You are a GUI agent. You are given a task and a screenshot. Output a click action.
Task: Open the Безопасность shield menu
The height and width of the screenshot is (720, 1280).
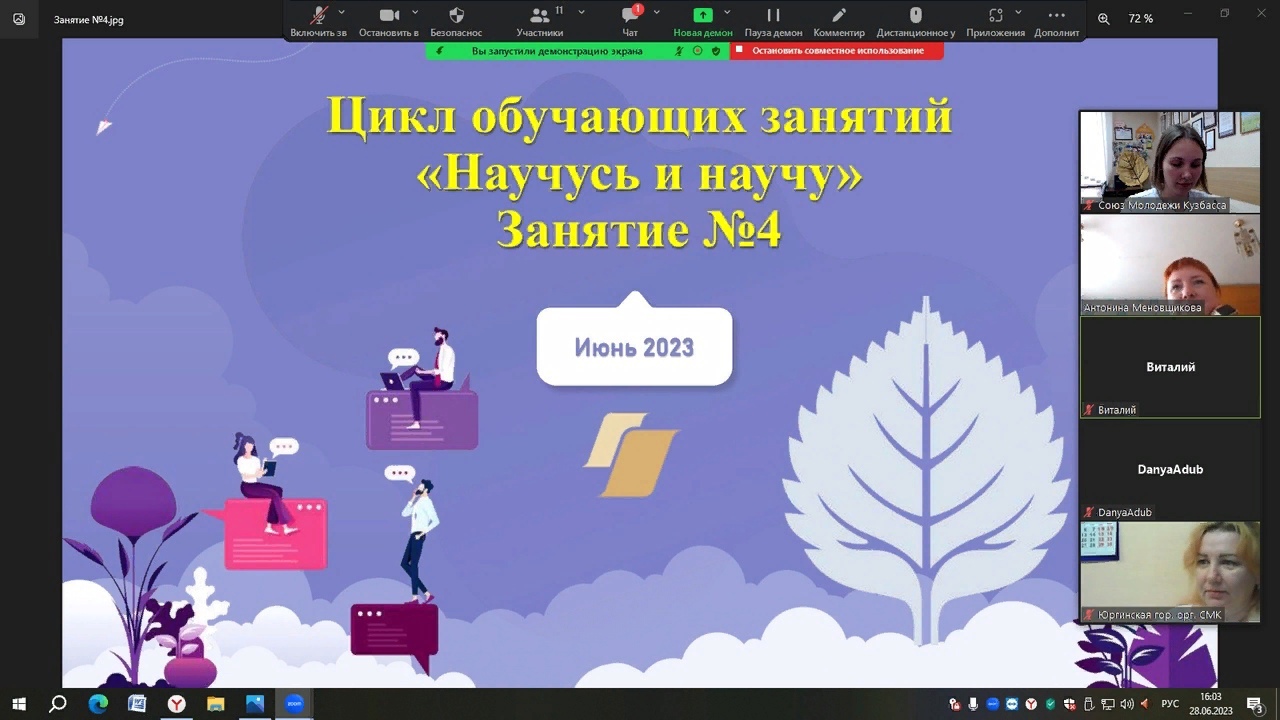click(456, 21)
